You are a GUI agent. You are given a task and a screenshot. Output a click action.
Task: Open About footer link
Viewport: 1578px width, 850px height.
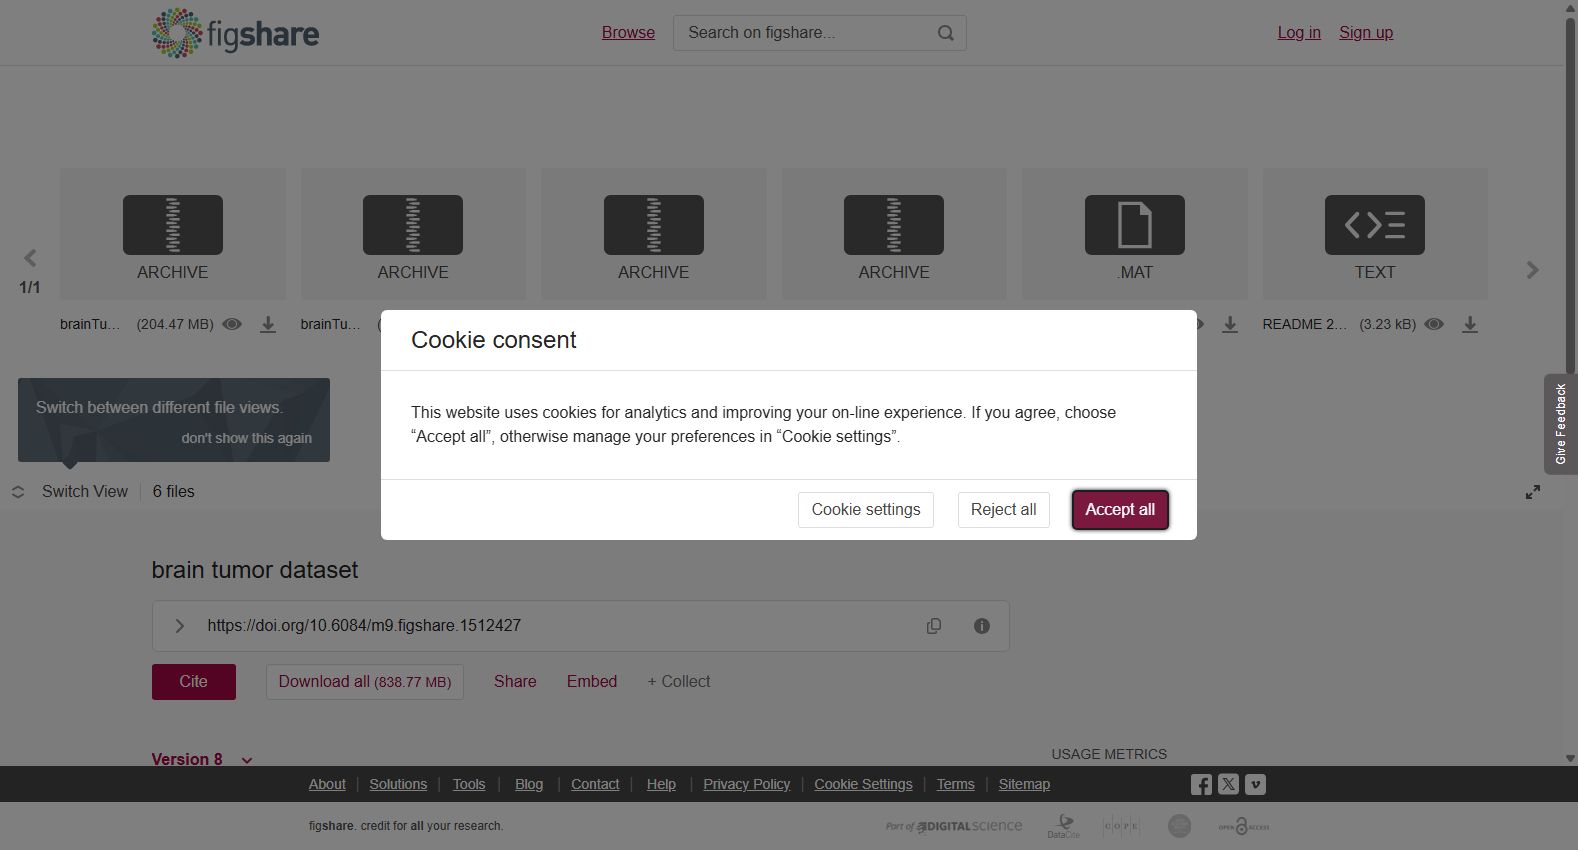coord(327,784)
